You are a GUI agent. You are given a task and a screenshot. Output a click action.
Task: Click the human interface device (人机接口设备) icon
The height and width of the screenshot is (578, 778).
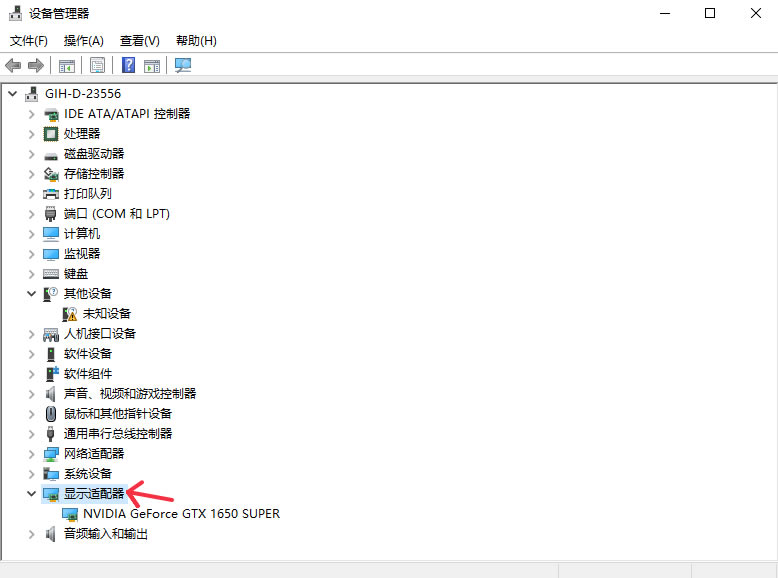51,334
